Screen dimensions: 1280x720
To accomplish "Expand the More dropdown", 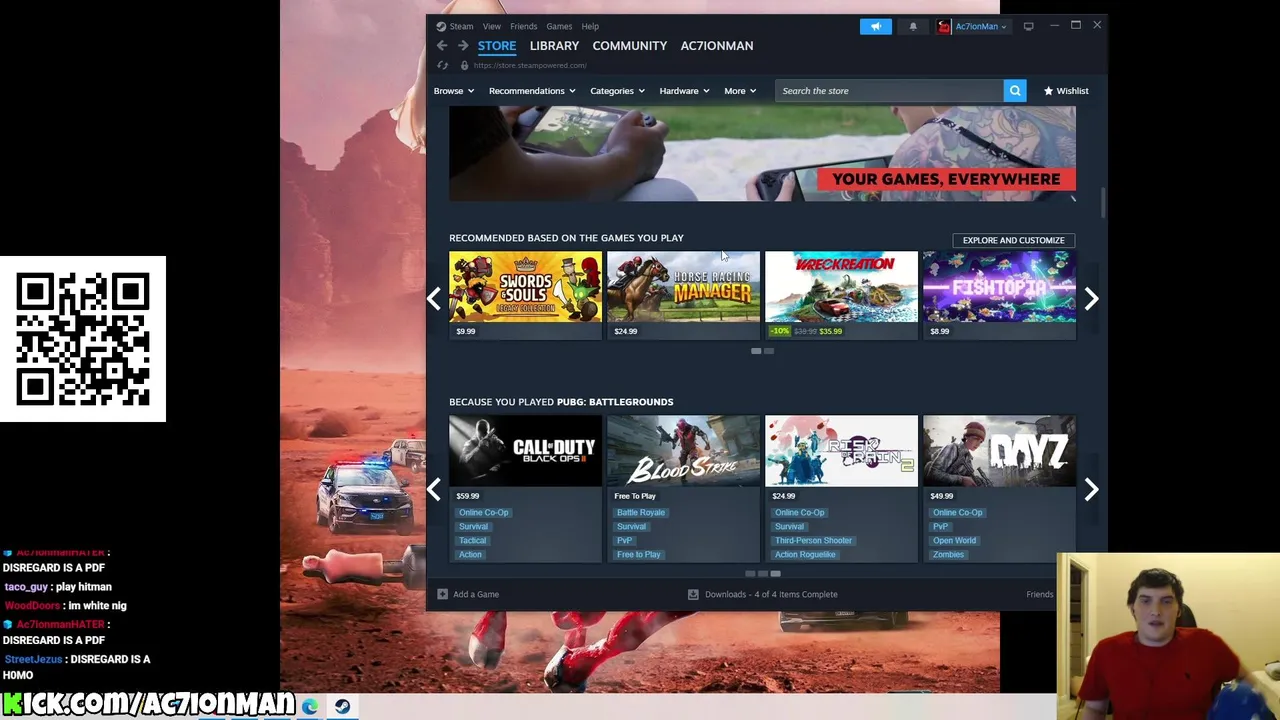I will [x=740, y=91].
